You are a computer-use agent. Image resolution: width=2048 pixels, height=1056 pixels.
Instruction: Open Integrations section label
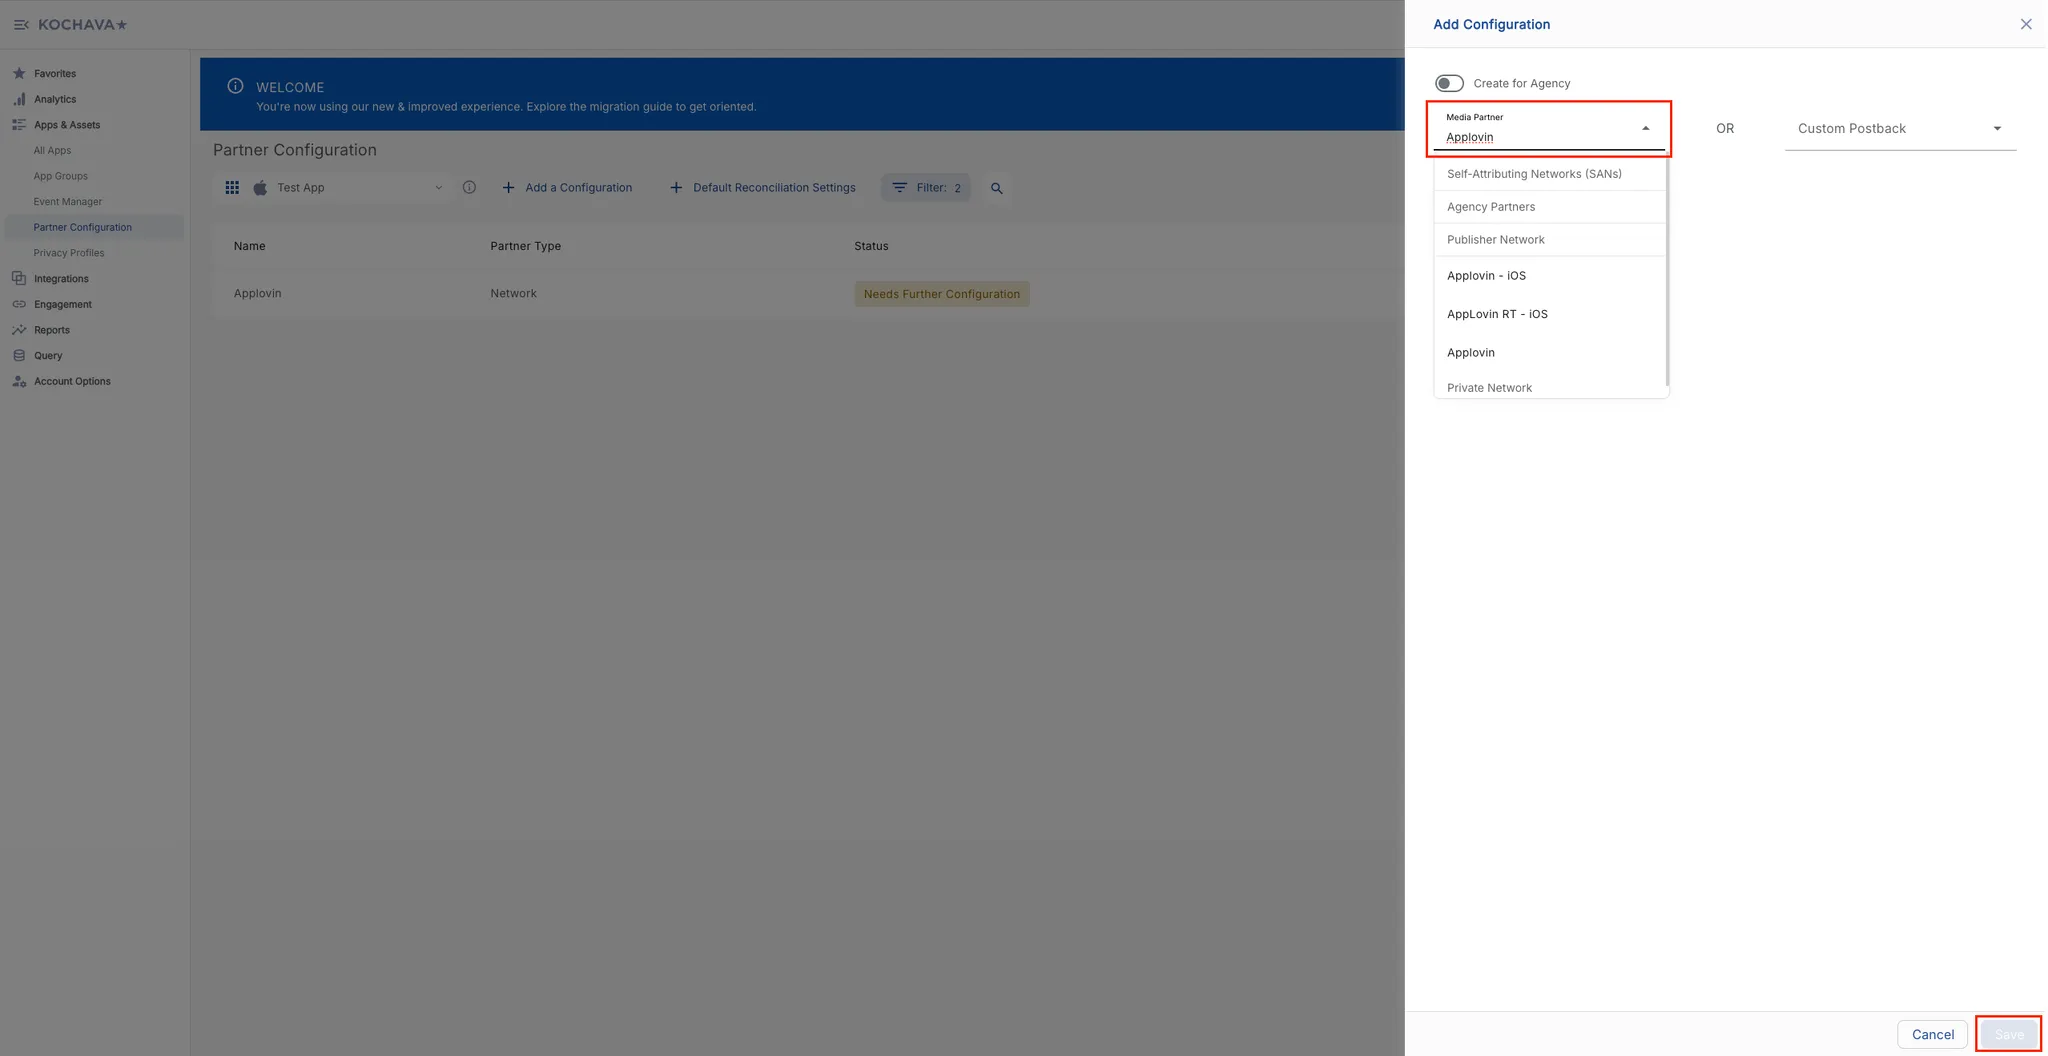click(x=61, y=279)
